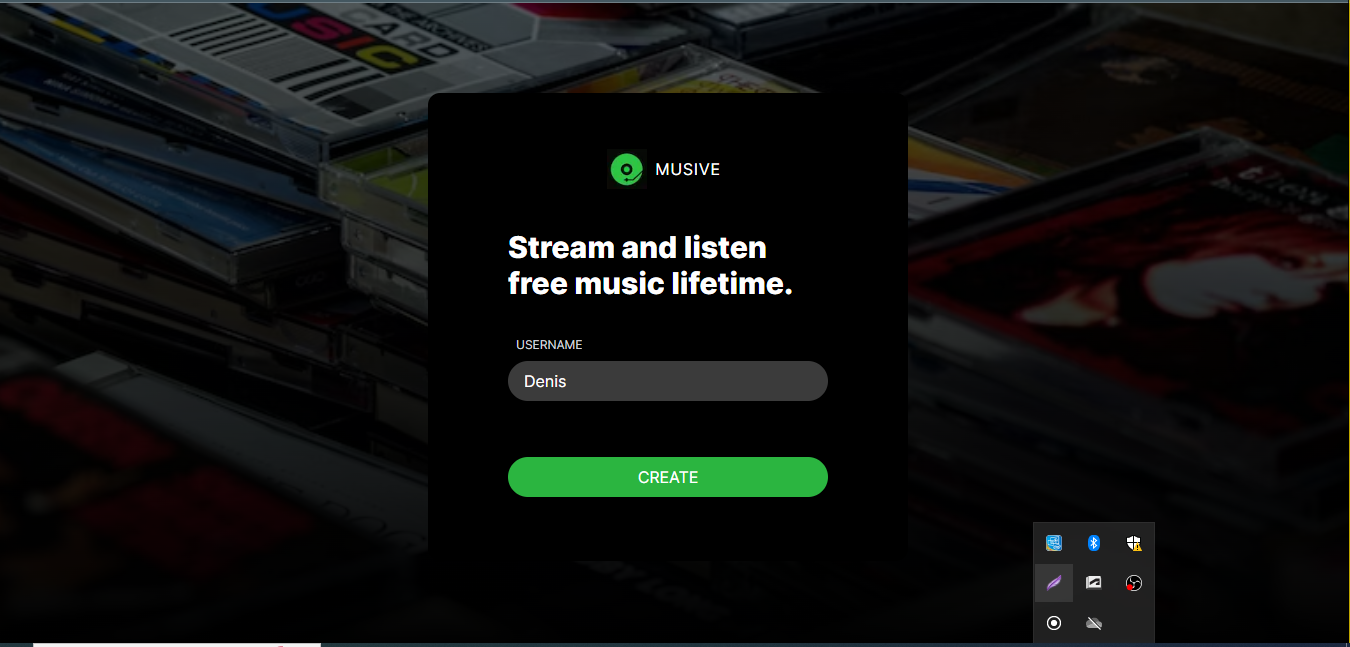1350x647 pixels.
Task: Click the purple feather Lightshot tray icon
Action: click(x=1054, y=583)
